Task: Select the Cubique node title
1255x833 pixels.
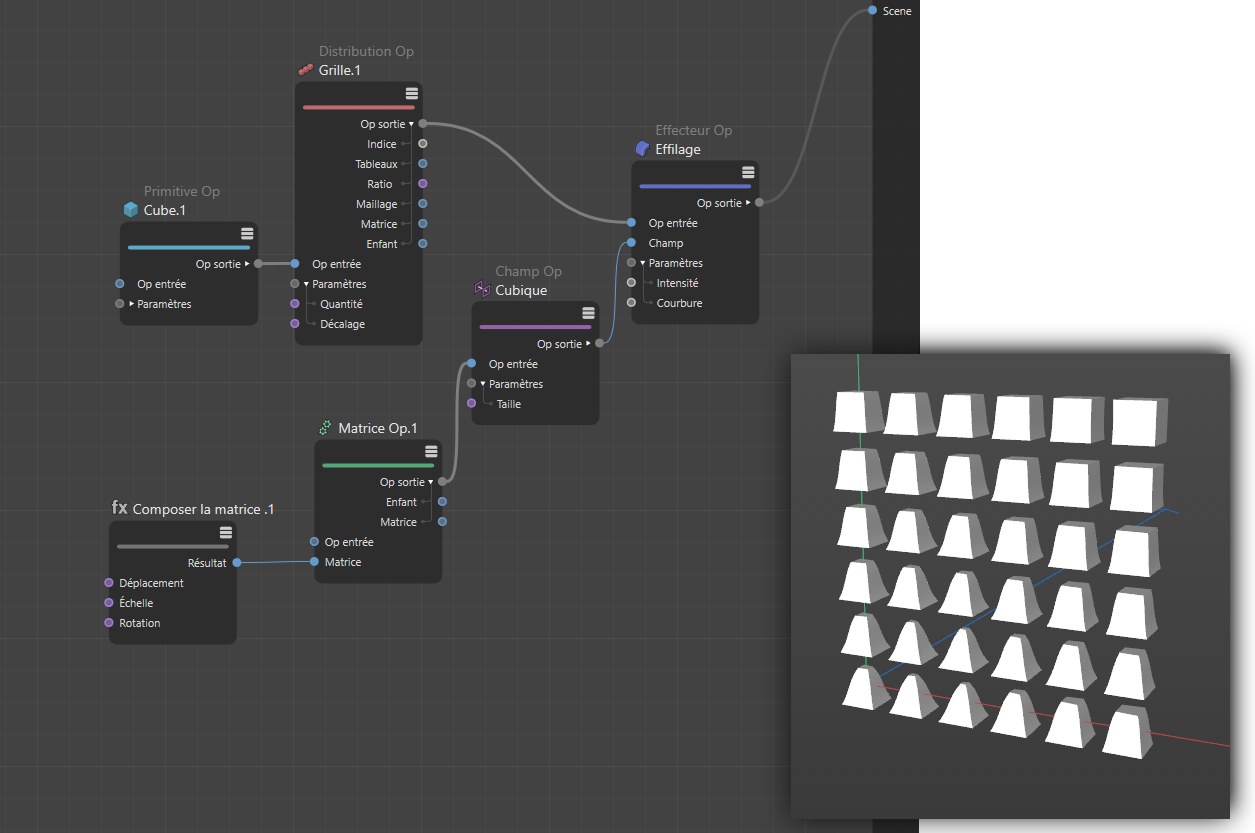Action: [x=521, y=290]
